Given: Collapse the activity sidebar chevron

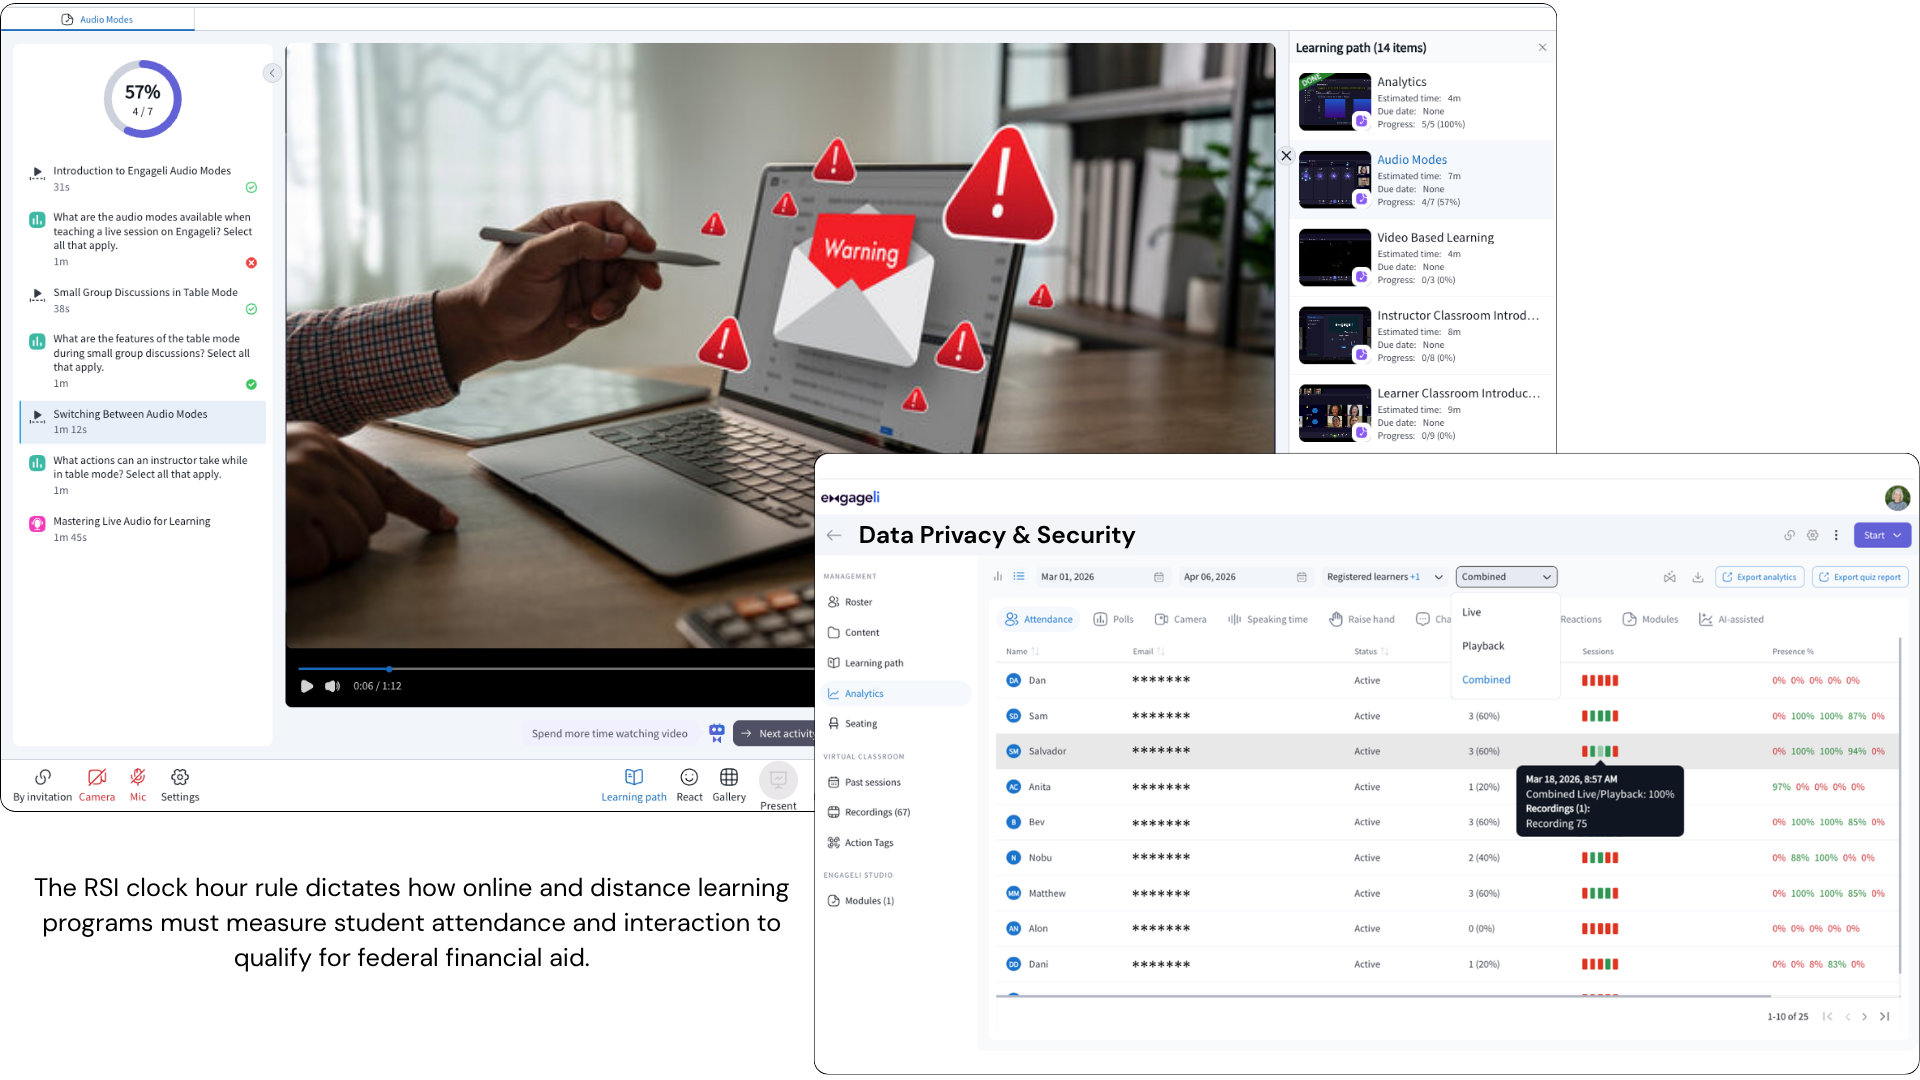Looking at the screenshot, I should [272, 73].
